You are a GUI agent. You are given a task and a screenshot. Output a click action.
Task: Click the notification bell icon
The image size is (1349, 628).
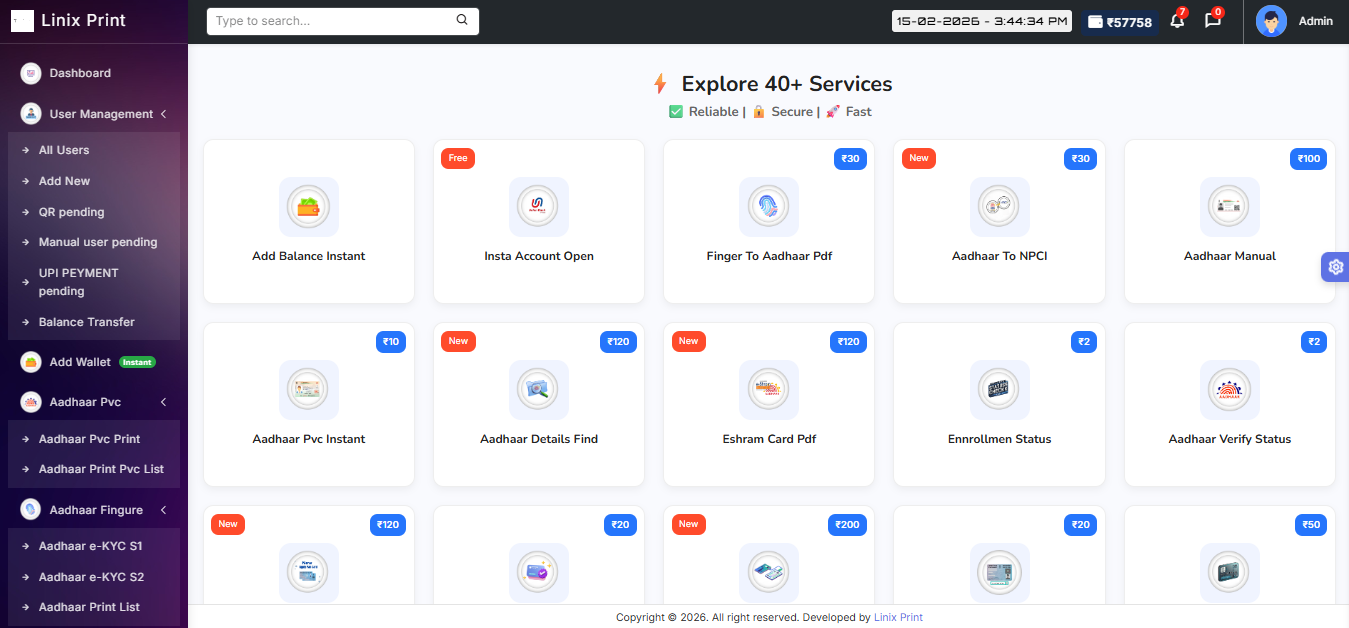point(1177,21)
